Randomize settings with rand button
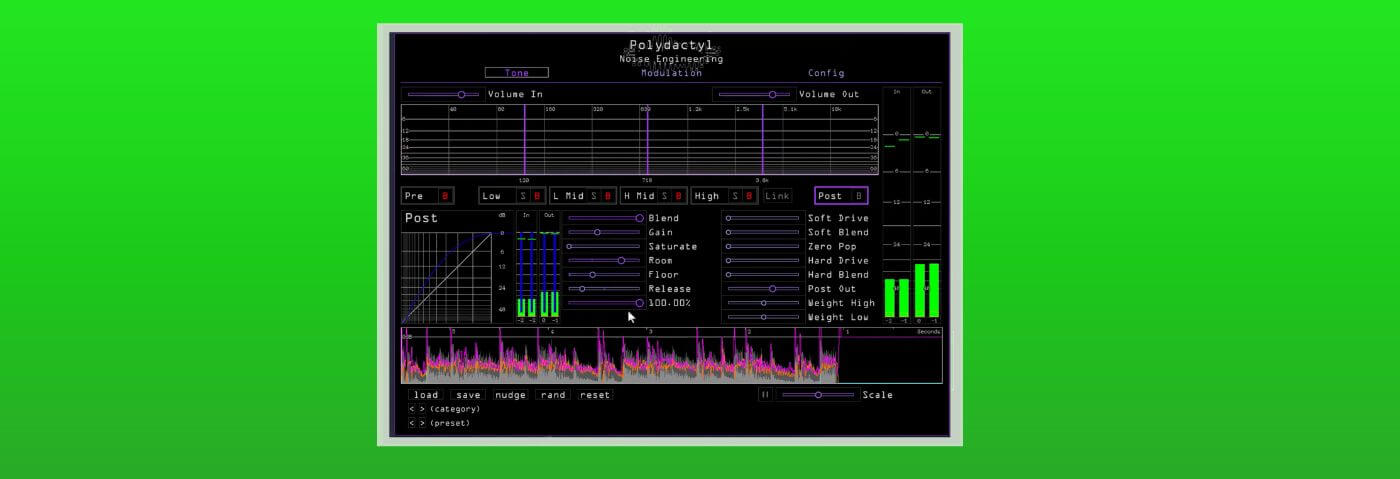The height and width of the screenshot is (479, 1400). [x=553, y=395]
